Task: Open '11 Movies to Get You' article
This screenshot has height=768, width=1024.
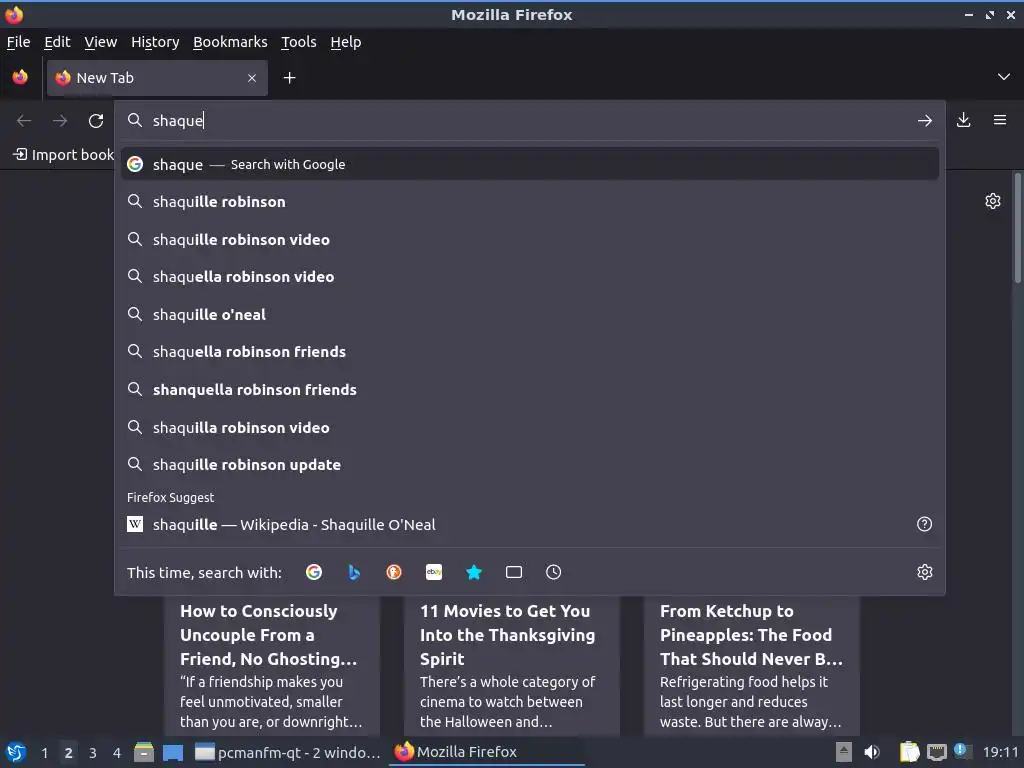Action: 511,666
